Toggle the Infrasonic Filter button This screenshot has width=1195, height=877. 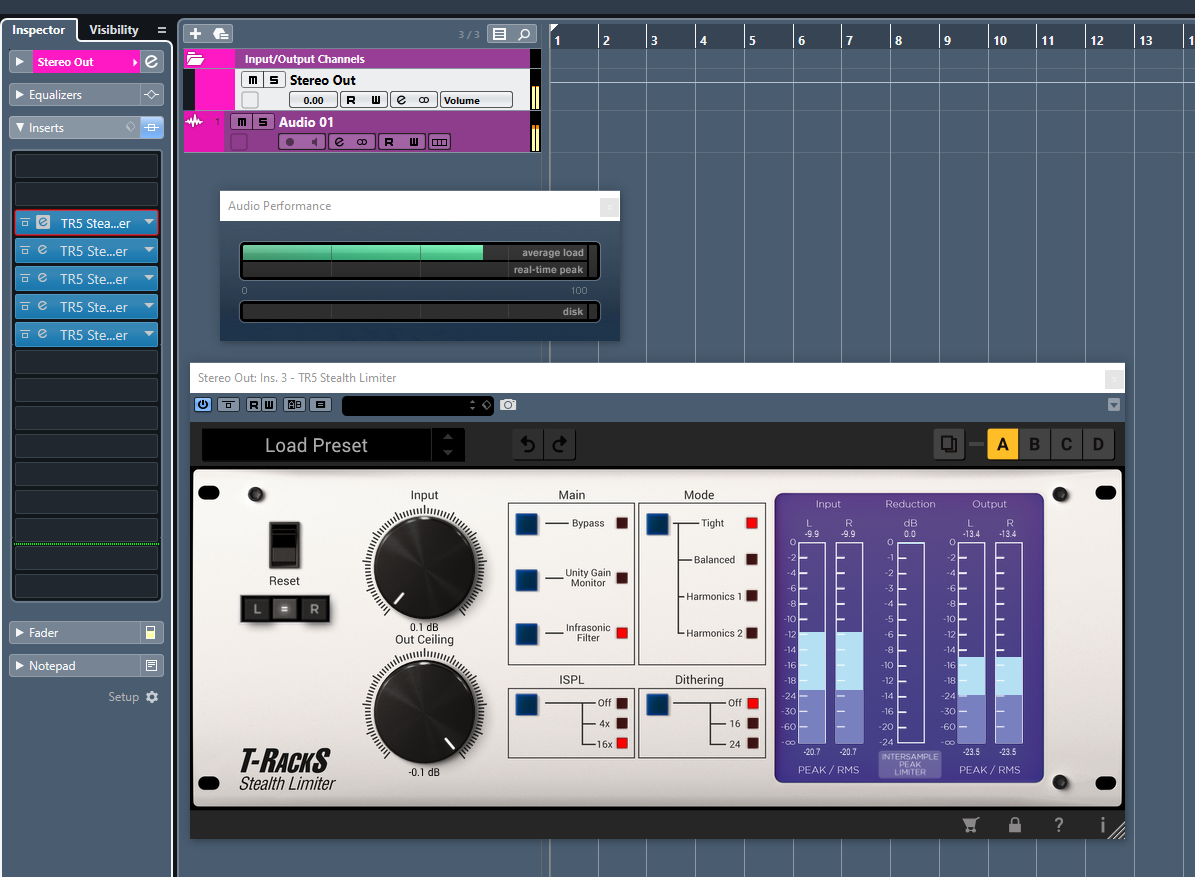[x=527, y=634]
